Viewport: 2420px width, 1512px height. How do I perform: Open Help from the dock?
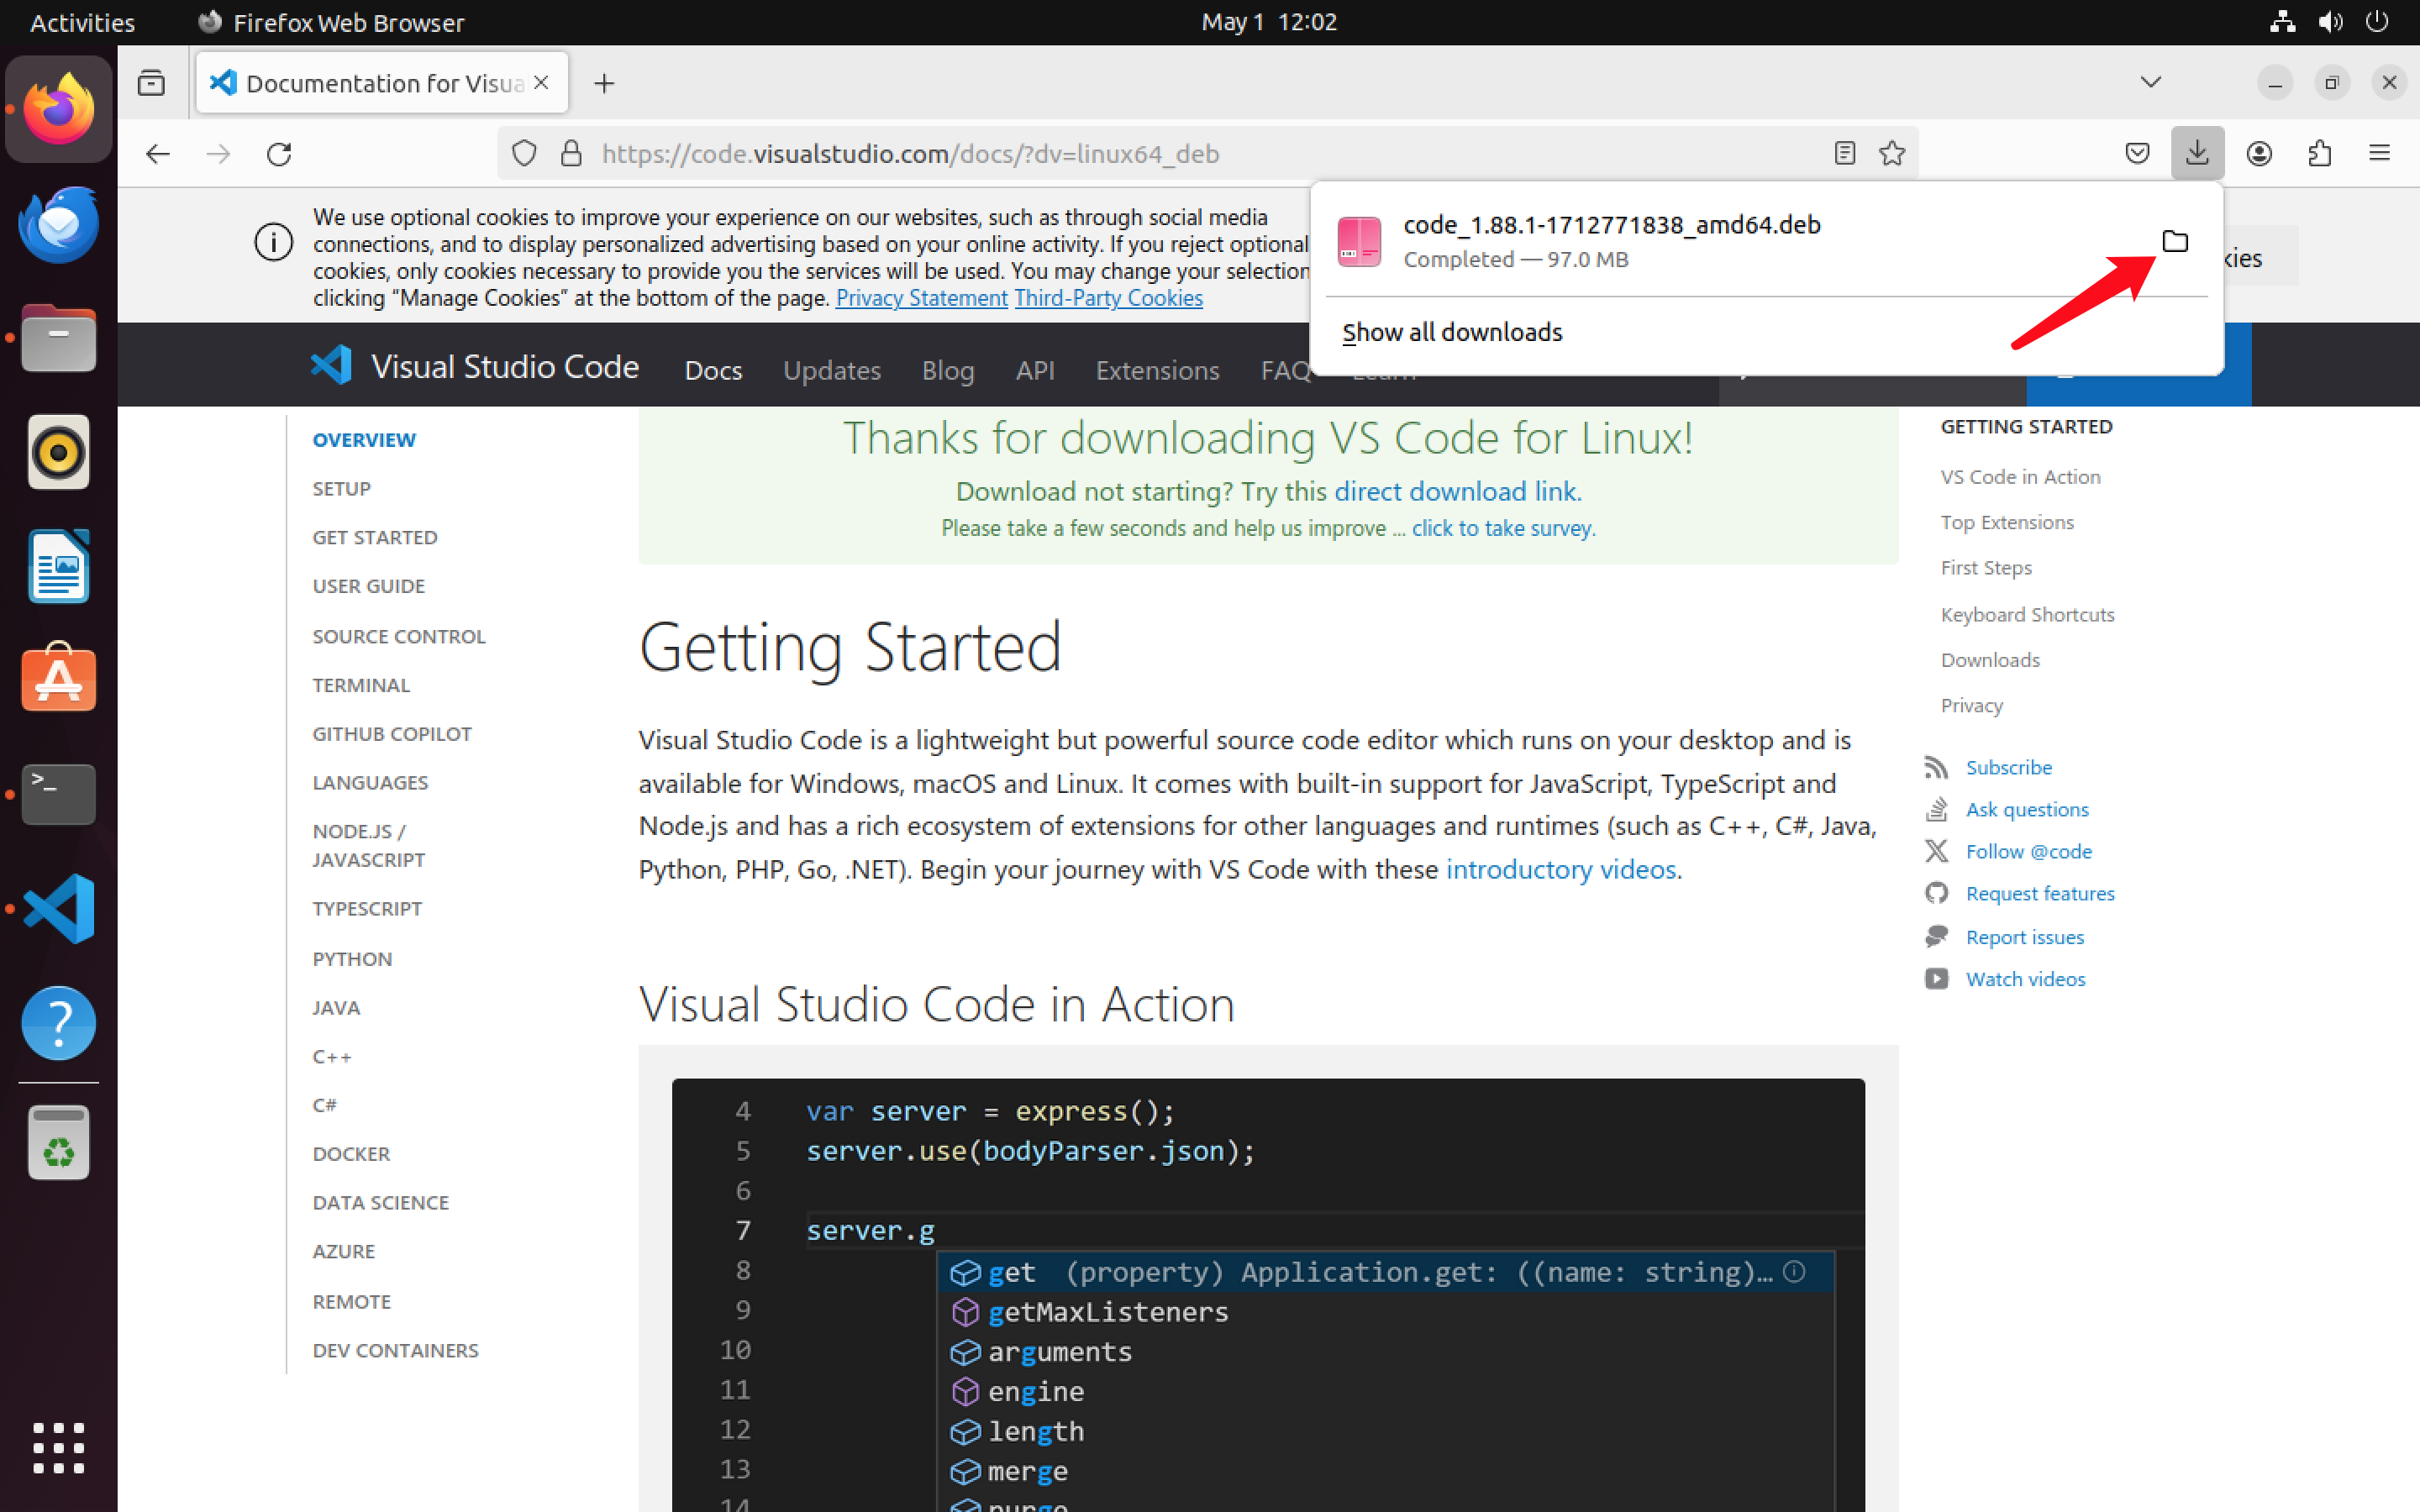pyautogui.click(x=59, y=1023)
